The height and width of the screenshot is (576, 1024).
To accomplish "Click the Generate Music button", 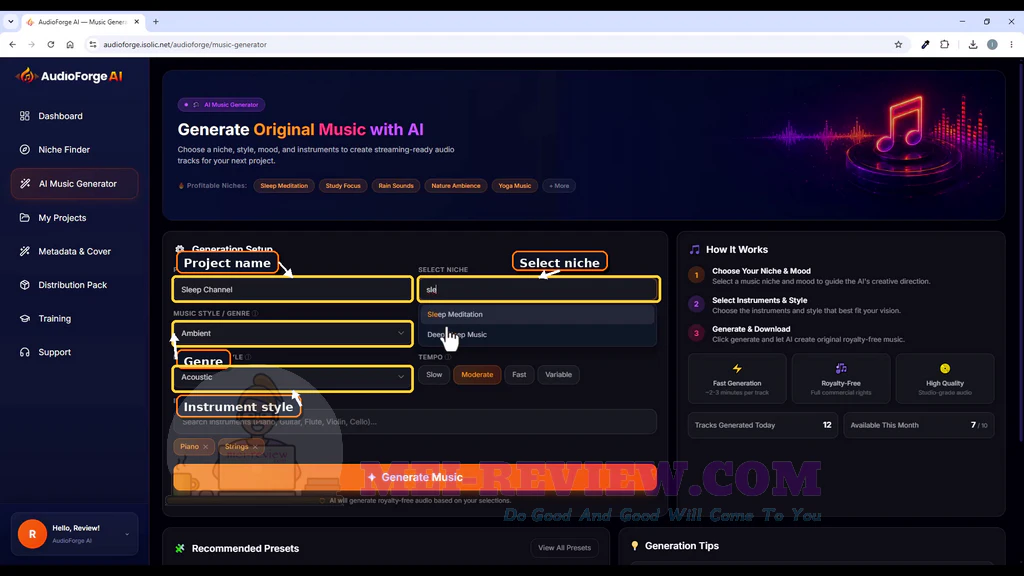I will point(415,477).
